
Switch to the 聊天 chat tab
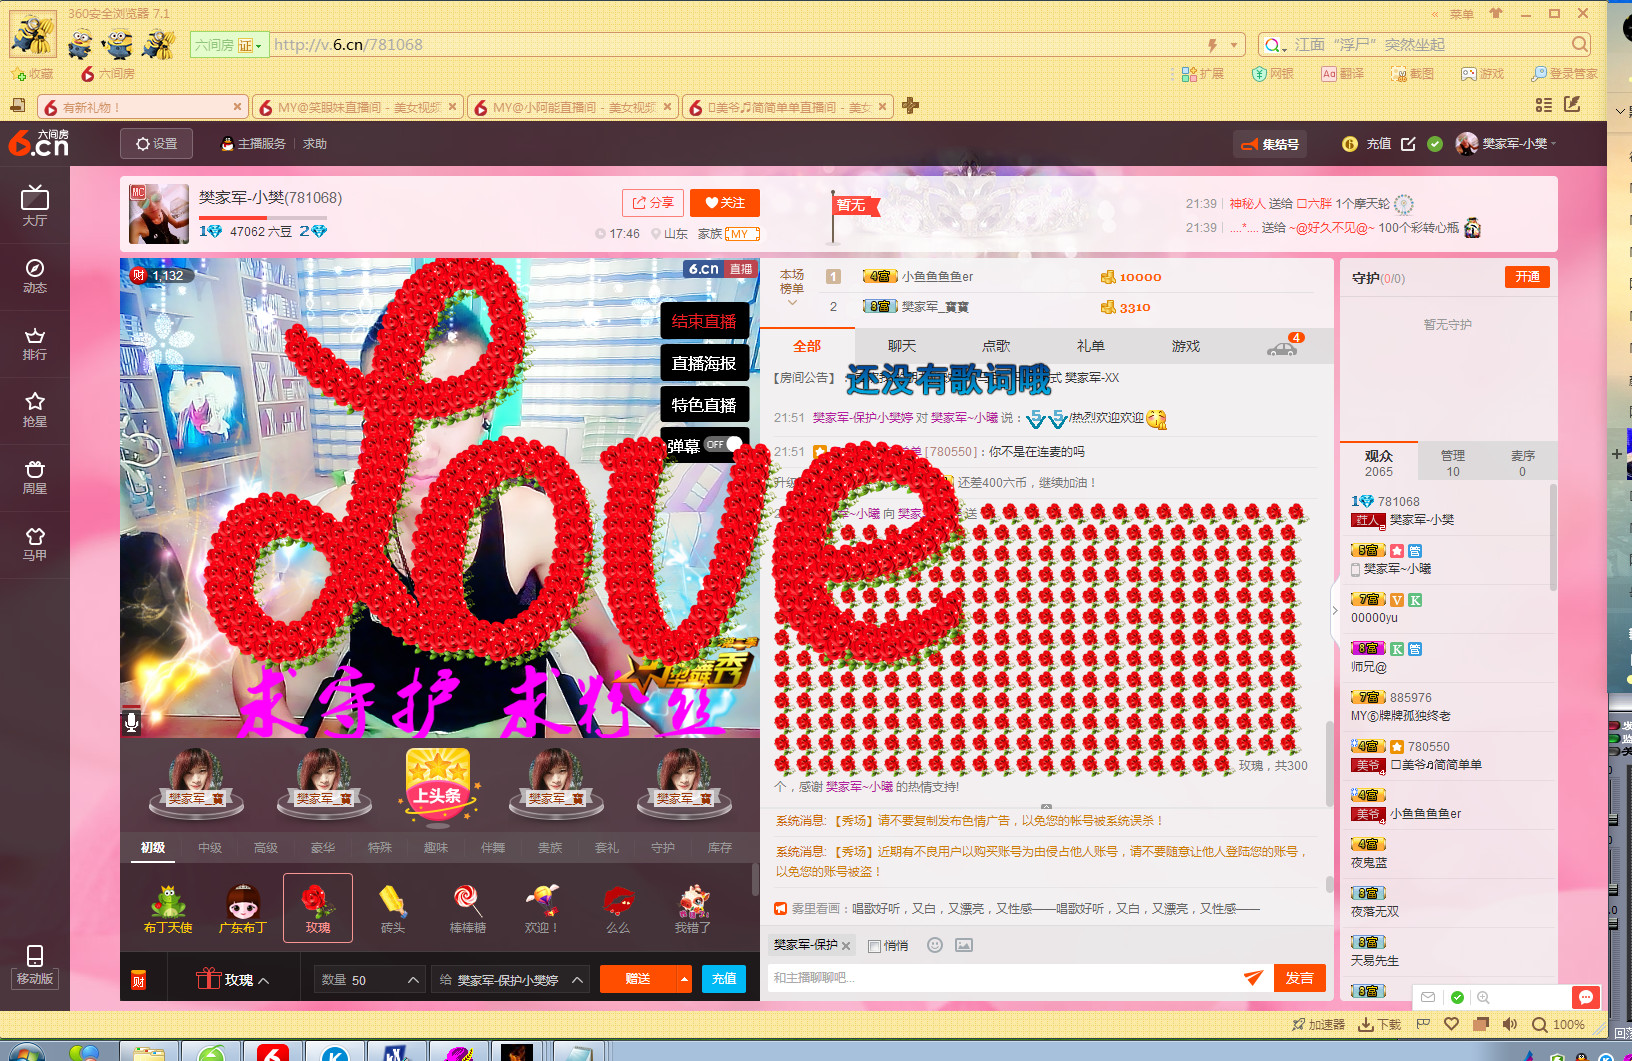pos(902,346)
